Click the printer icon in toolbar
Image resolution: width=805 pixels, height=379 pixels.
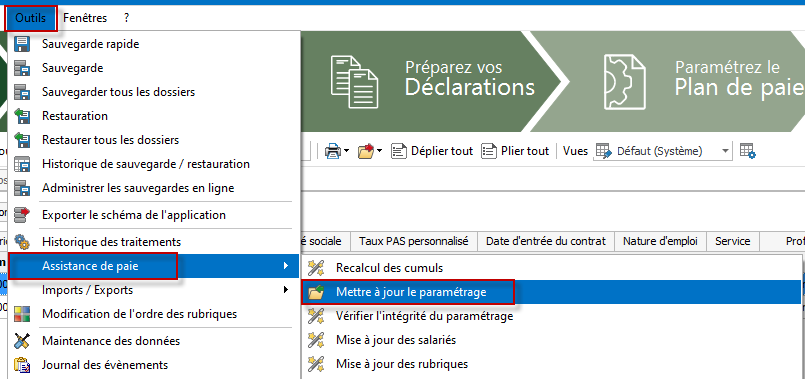[333, 151]
